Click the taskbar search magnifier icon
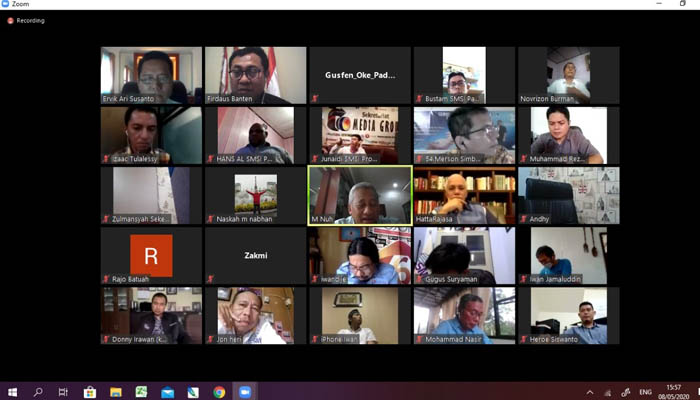The image size is (700, 400). pos(38,391)
